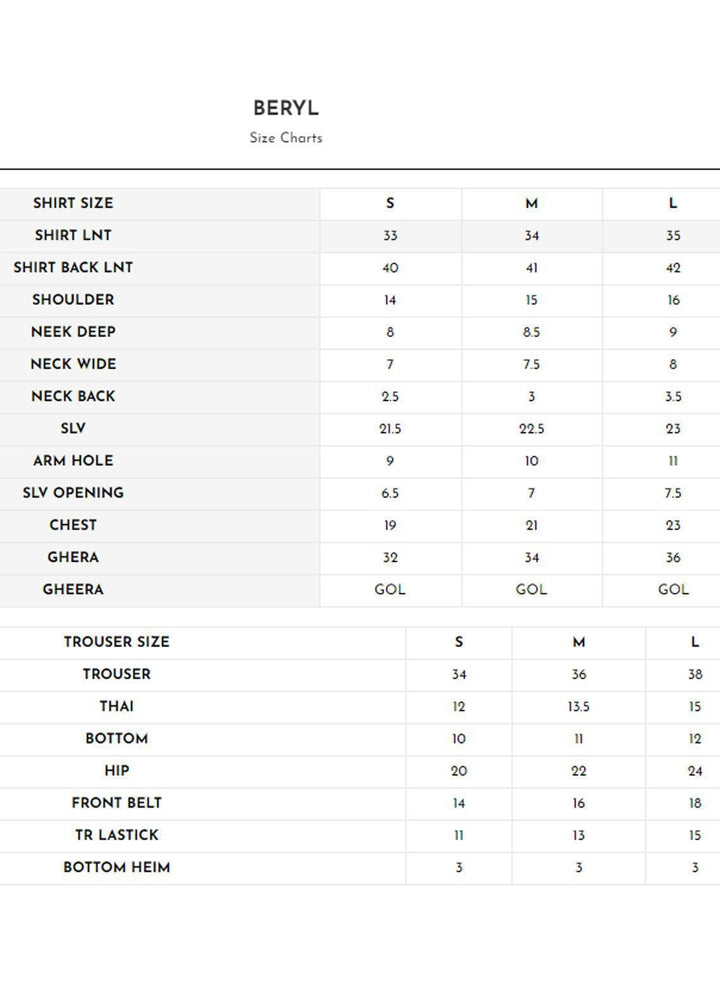720x1002 pixels.
Task: Click the CHEST row label
Action: [x=73, y=524]
